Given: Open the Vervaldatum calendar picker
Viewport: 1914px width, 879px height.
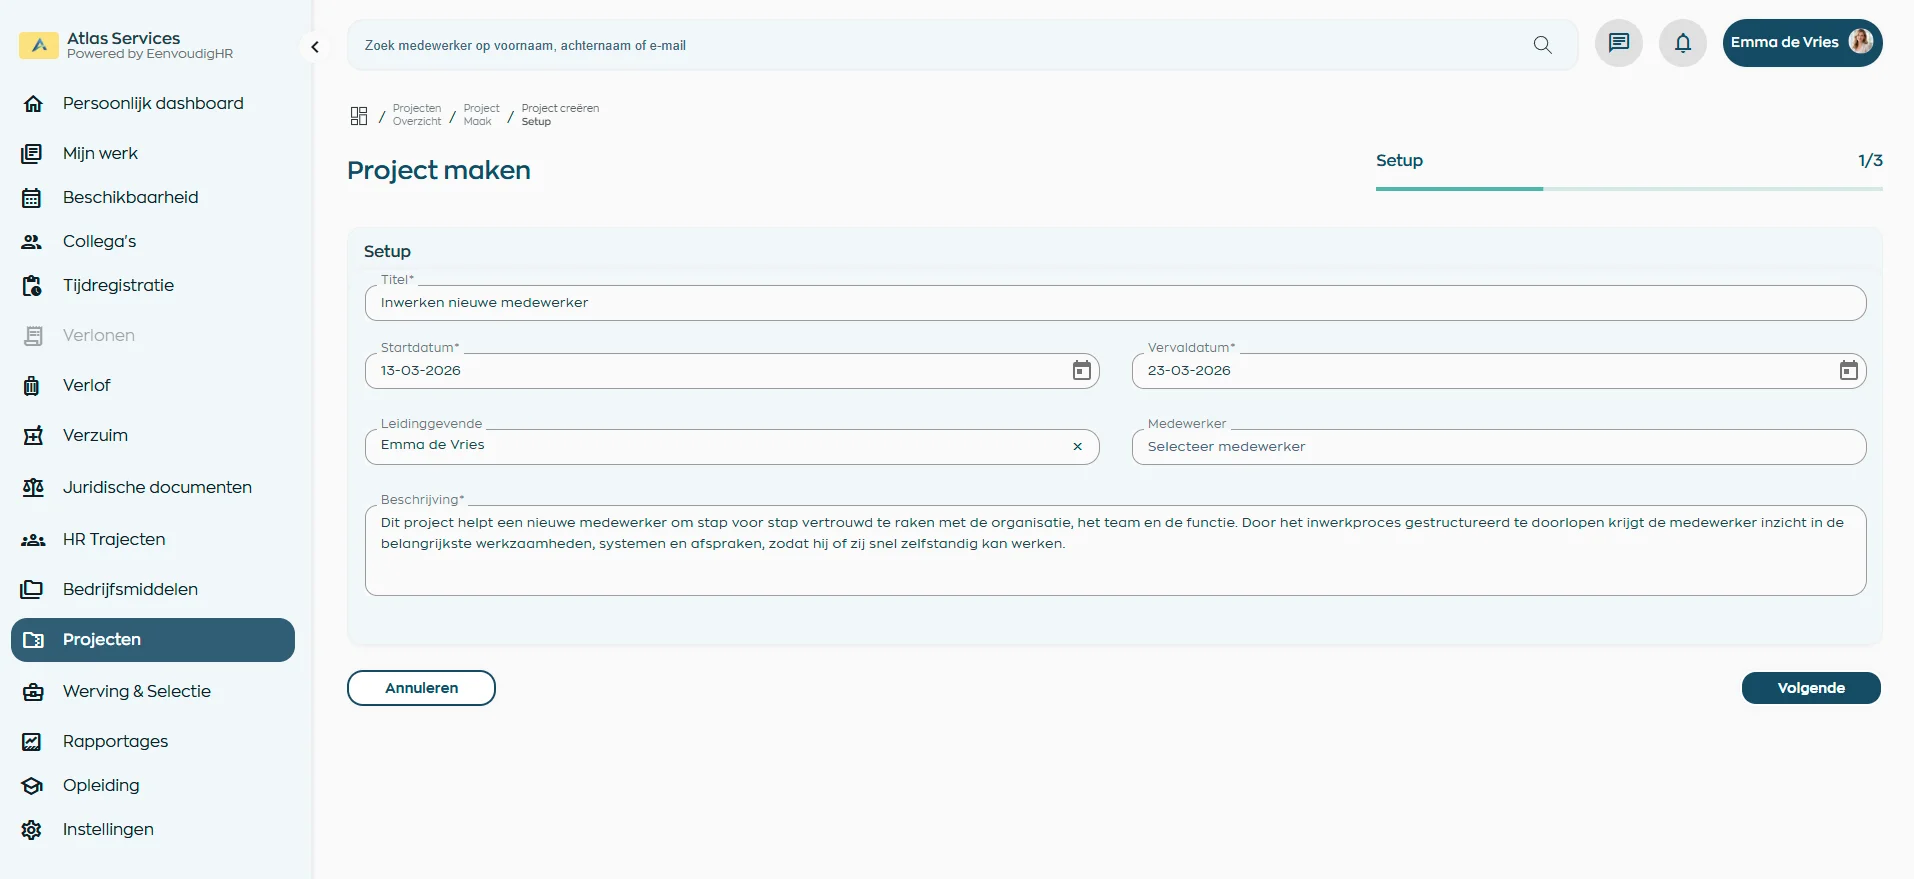Looking at the screenshot, I should pyautogui.click(x=1848, y=371).
